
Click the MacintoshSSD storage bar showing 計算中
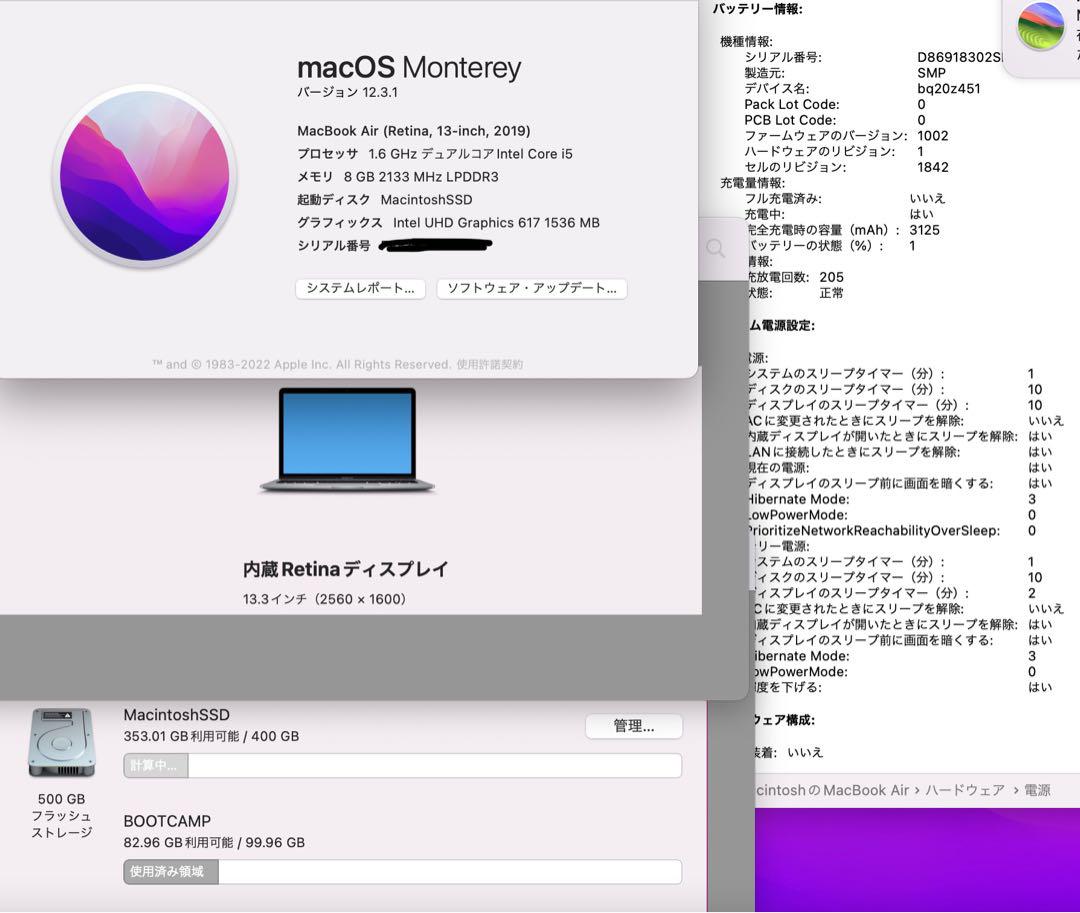403,766
